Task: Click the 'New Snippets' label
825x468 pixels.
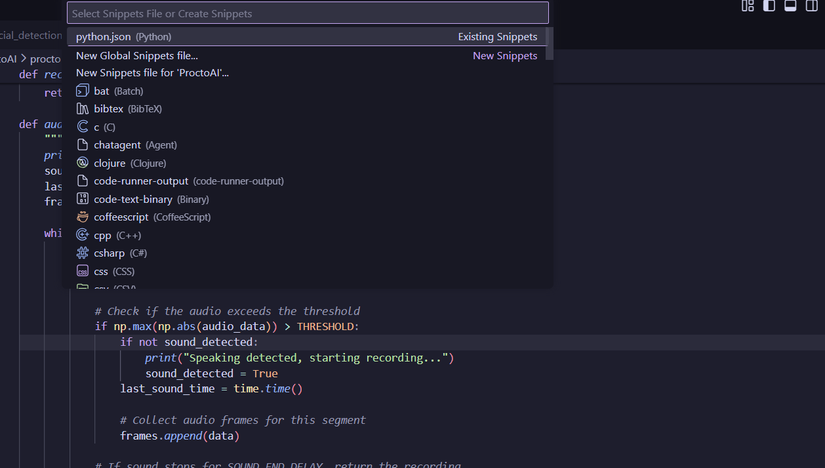Action: pyautogui.click(x=505, y=56)
